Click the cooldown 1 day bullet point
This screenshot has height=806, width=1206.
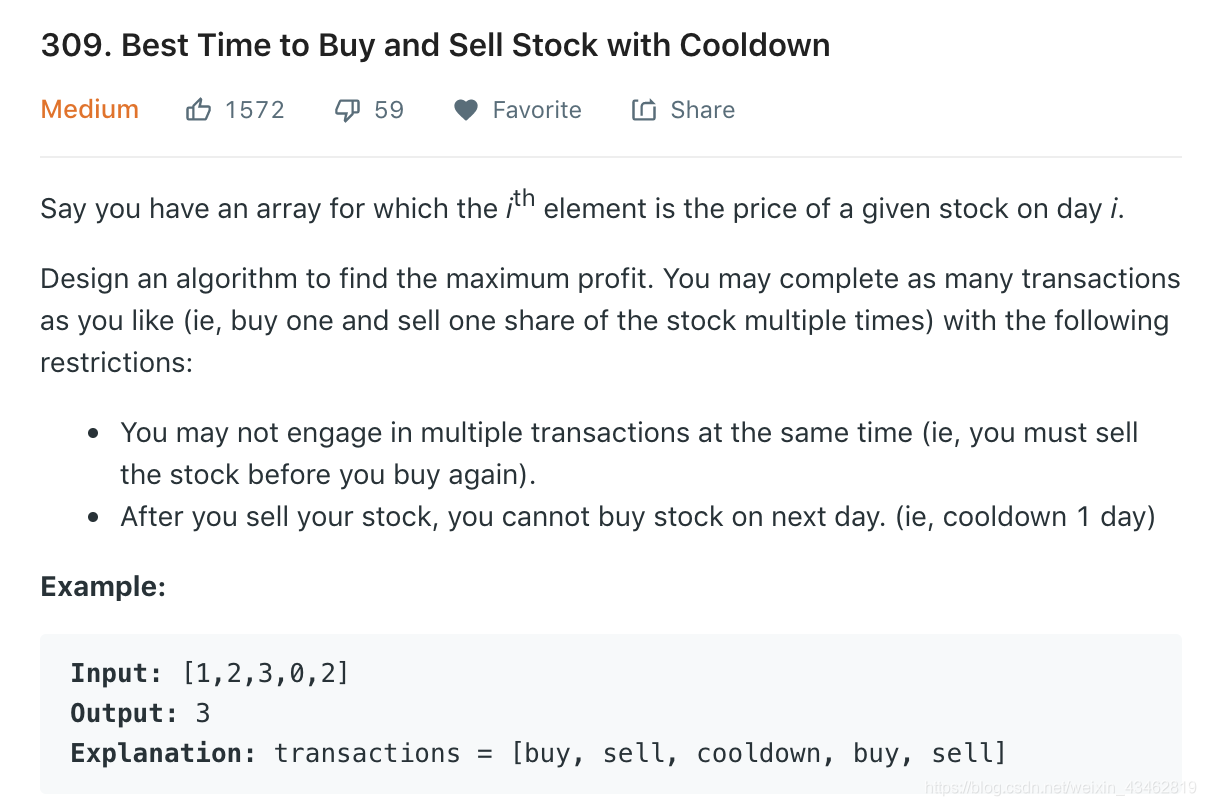pos(637,517)
